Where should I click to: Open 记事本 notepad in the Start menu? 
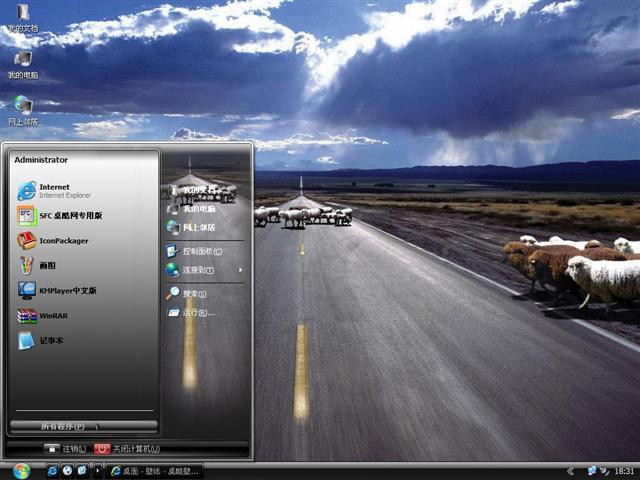pos(40,340)
